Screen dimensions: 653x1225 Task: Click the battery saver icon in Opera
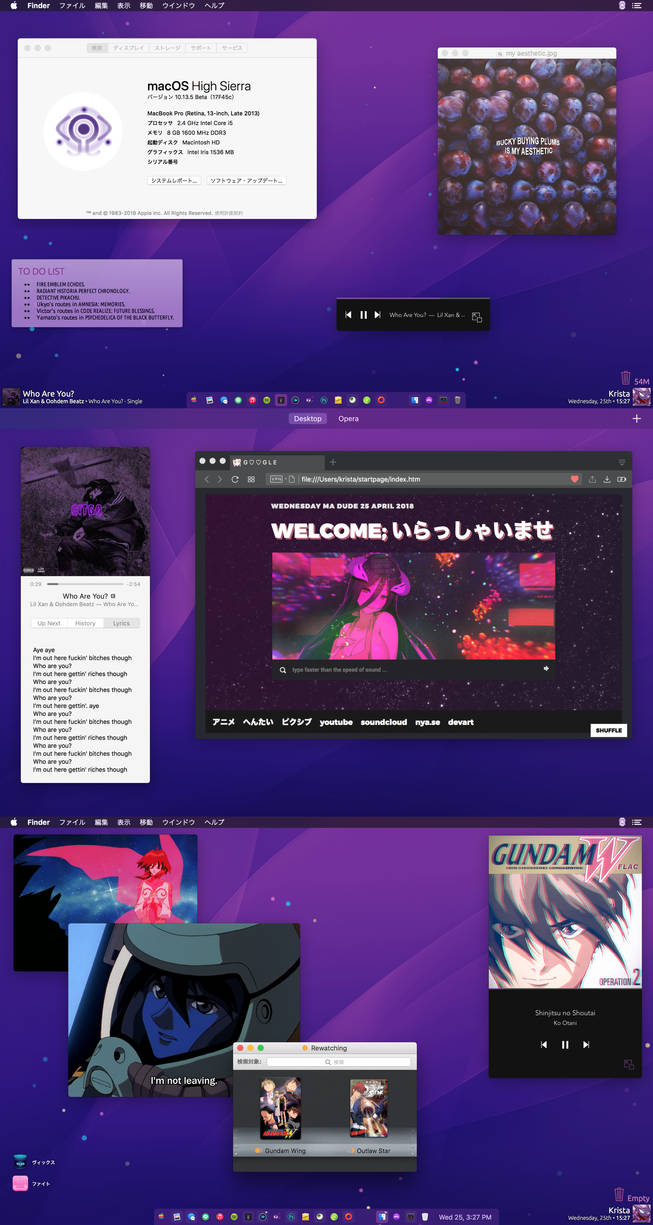[x=622, y=479]
